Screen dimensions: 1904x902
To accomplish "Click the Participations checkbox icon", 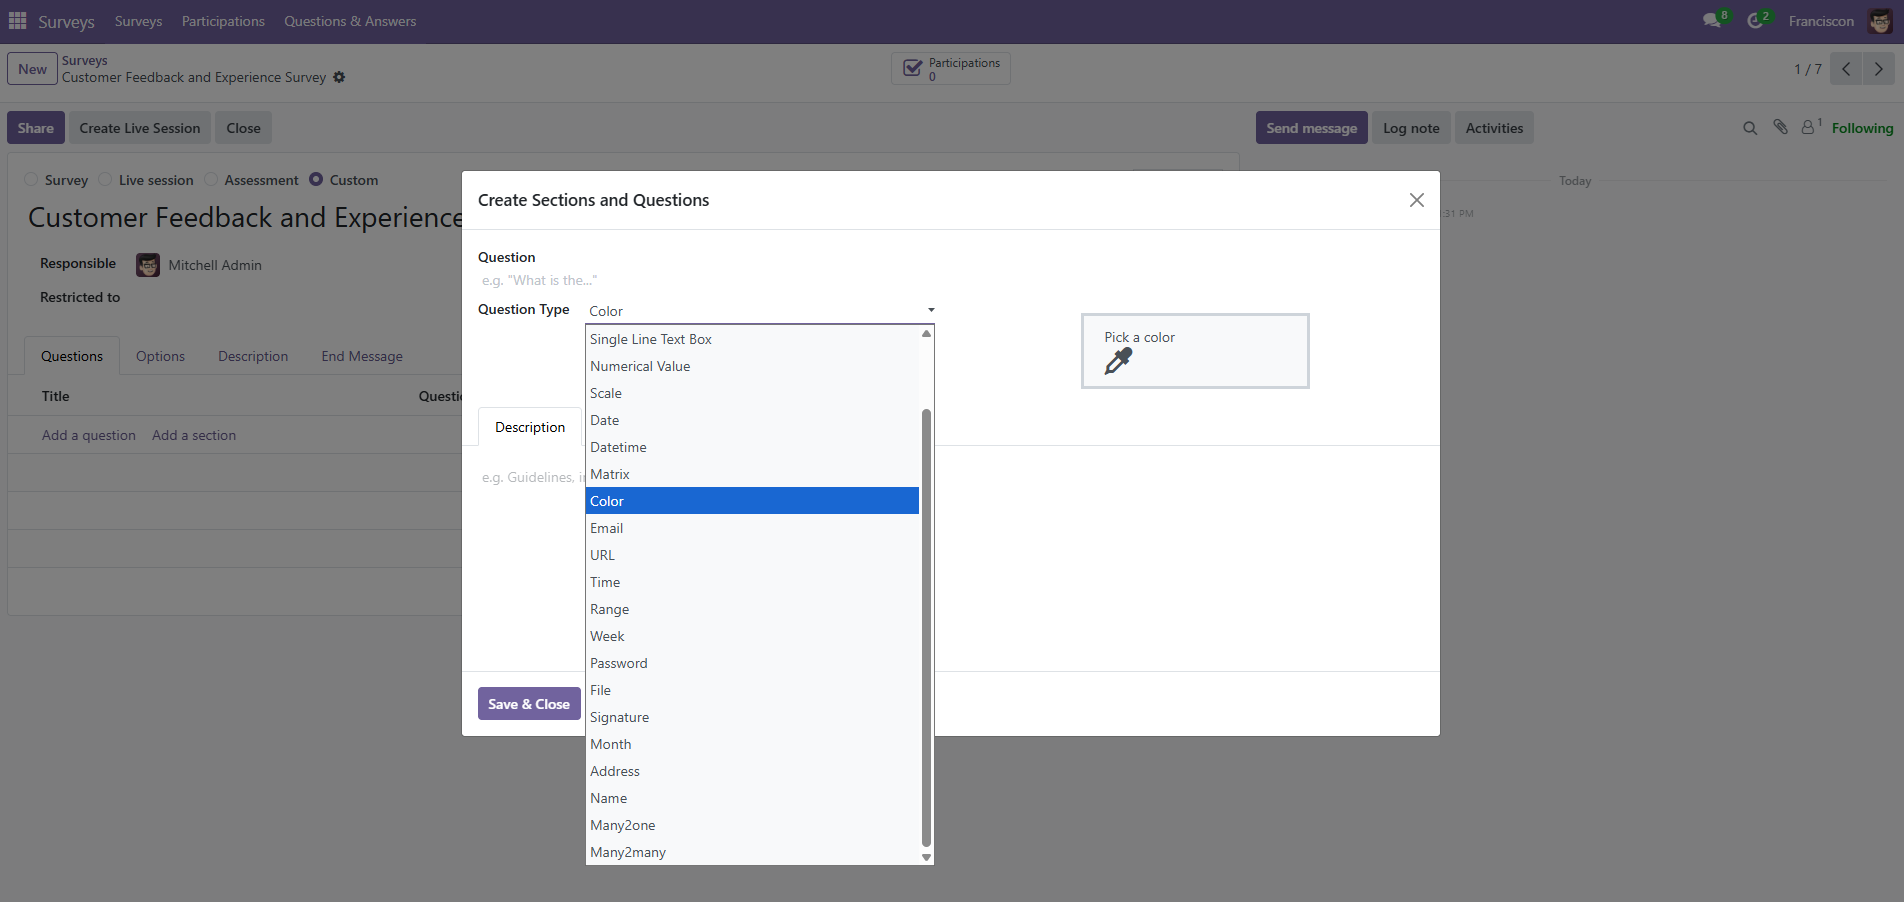I will (913, 68).
